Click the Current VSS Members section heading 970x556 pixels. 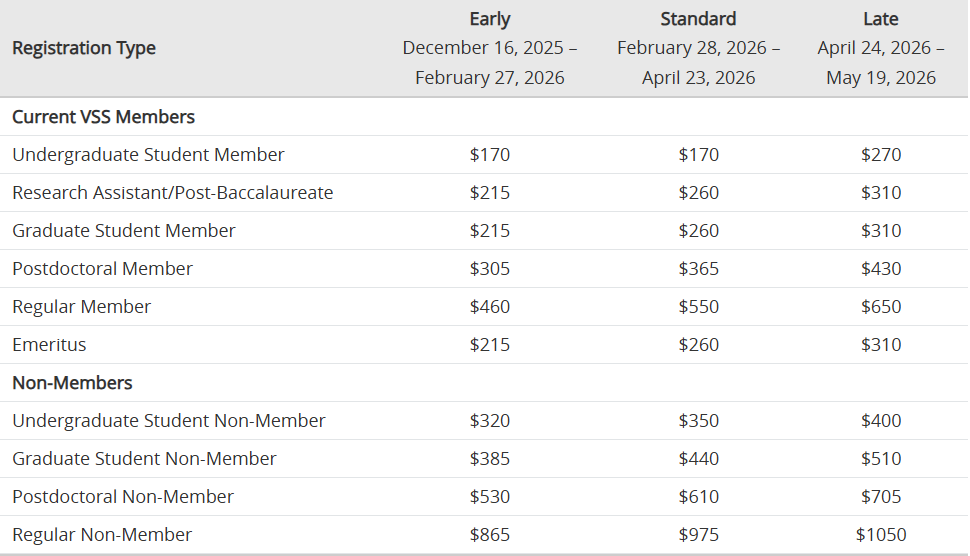point(103,117)
